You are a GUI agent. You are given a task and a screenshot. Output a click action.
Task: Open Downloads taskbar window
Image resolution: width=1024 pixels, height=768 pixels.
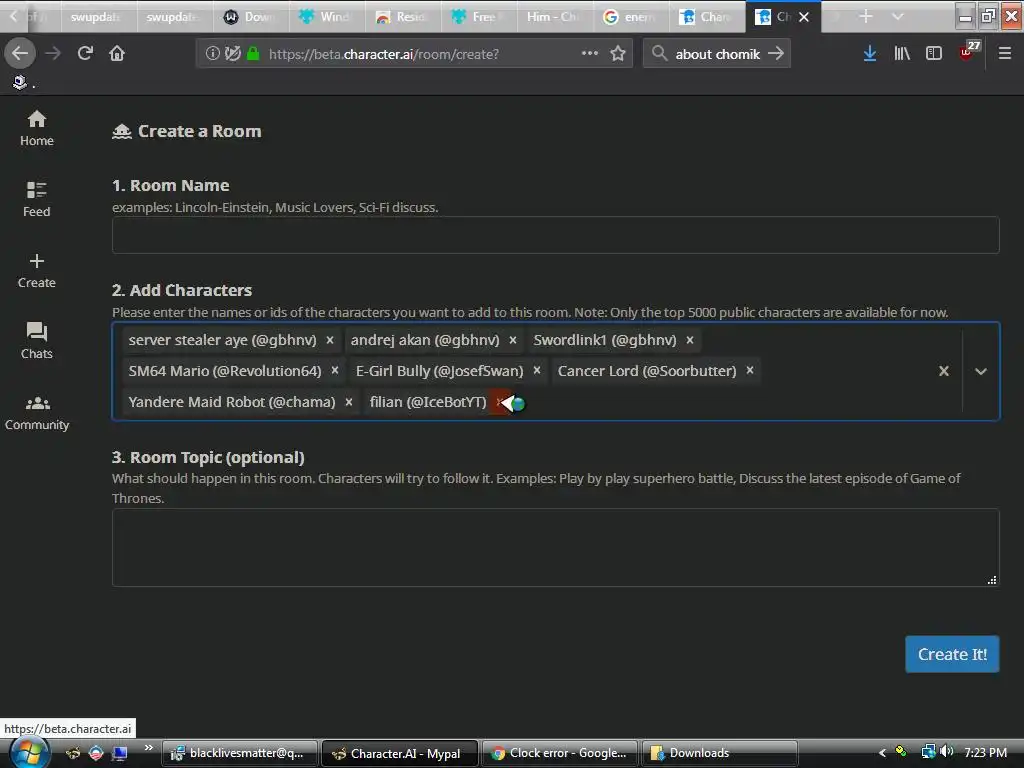(x=720, y=753)
